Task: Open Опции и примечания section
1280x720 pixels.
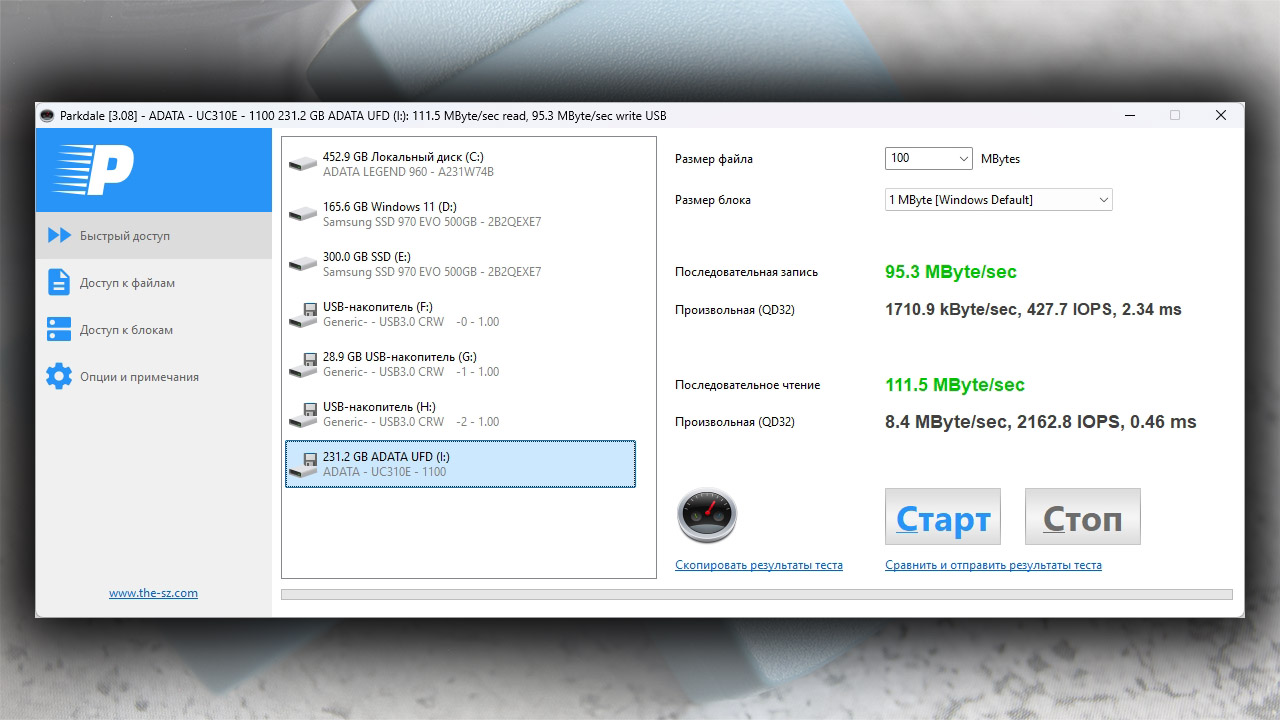Action: coord(154,377)
